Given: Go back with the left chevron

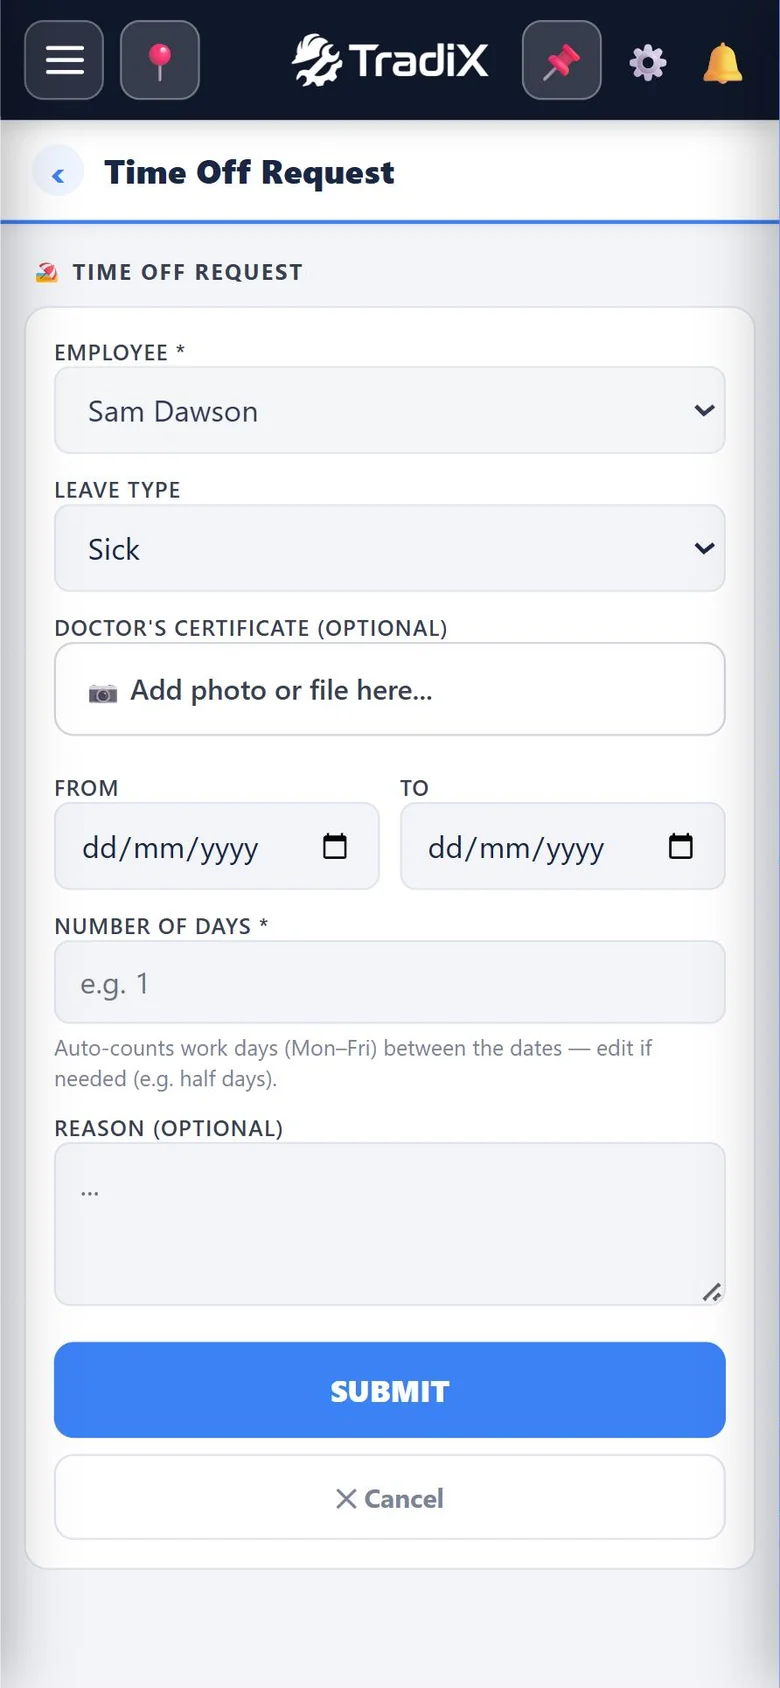Looking at the screenshot, I should [58, 173].
